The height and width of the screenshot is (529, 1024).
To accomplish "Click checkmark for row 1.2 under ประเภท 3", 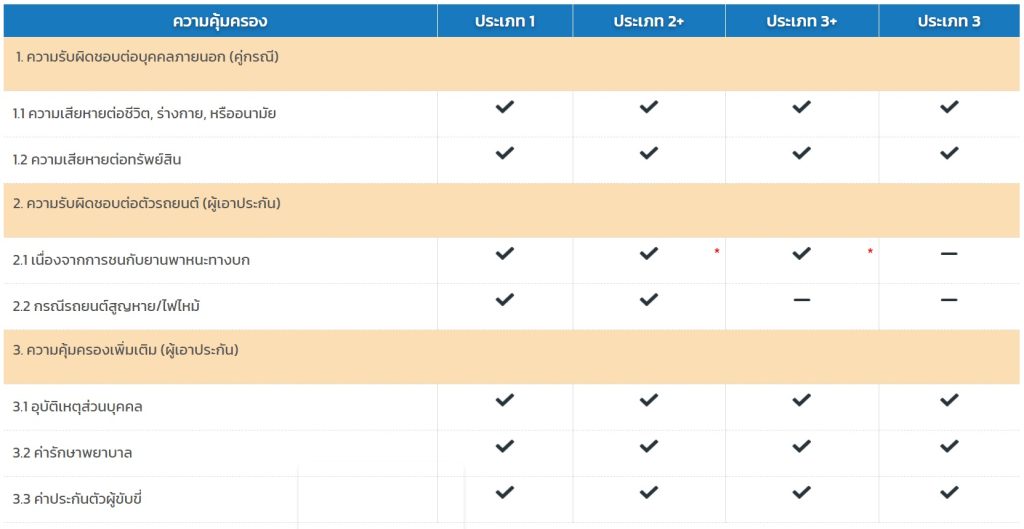I will point(949,153).
